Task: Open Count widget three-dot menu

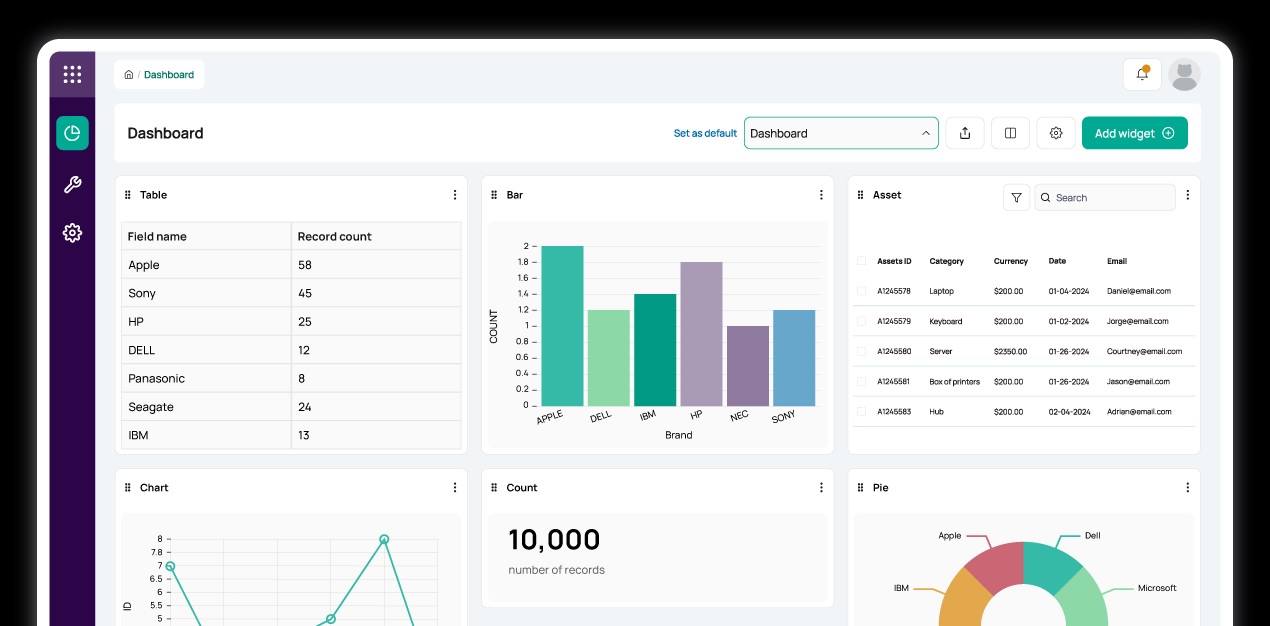Action: [x=821, y=488]
